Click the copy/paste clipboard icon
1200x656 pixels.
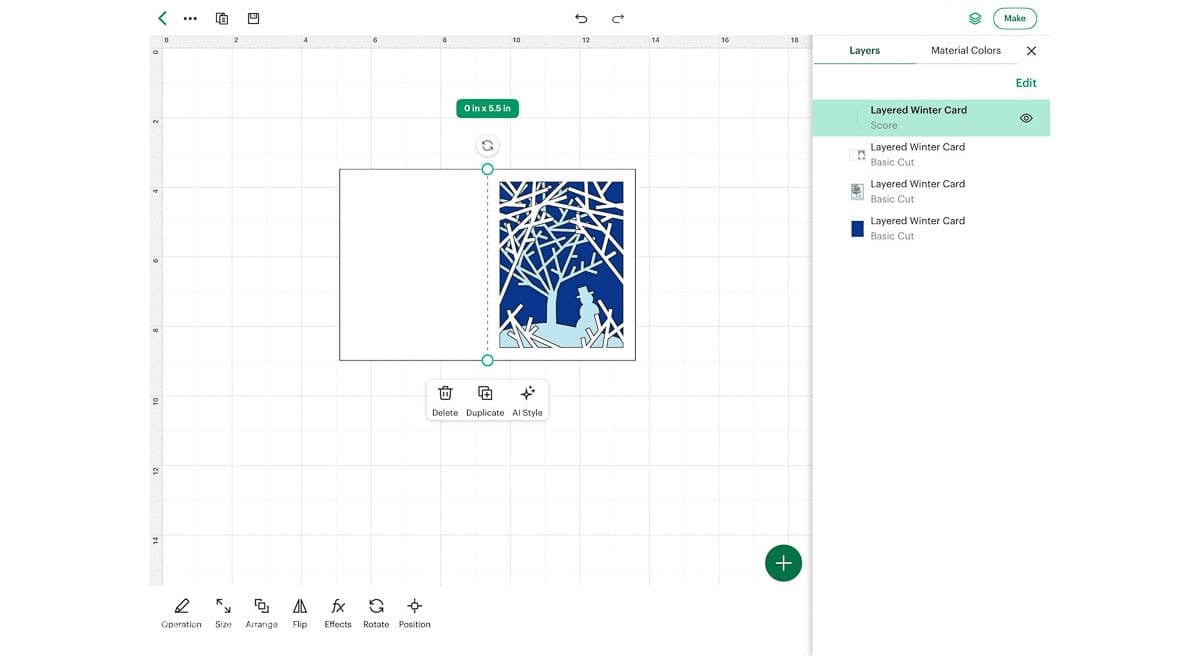point(222,18)
